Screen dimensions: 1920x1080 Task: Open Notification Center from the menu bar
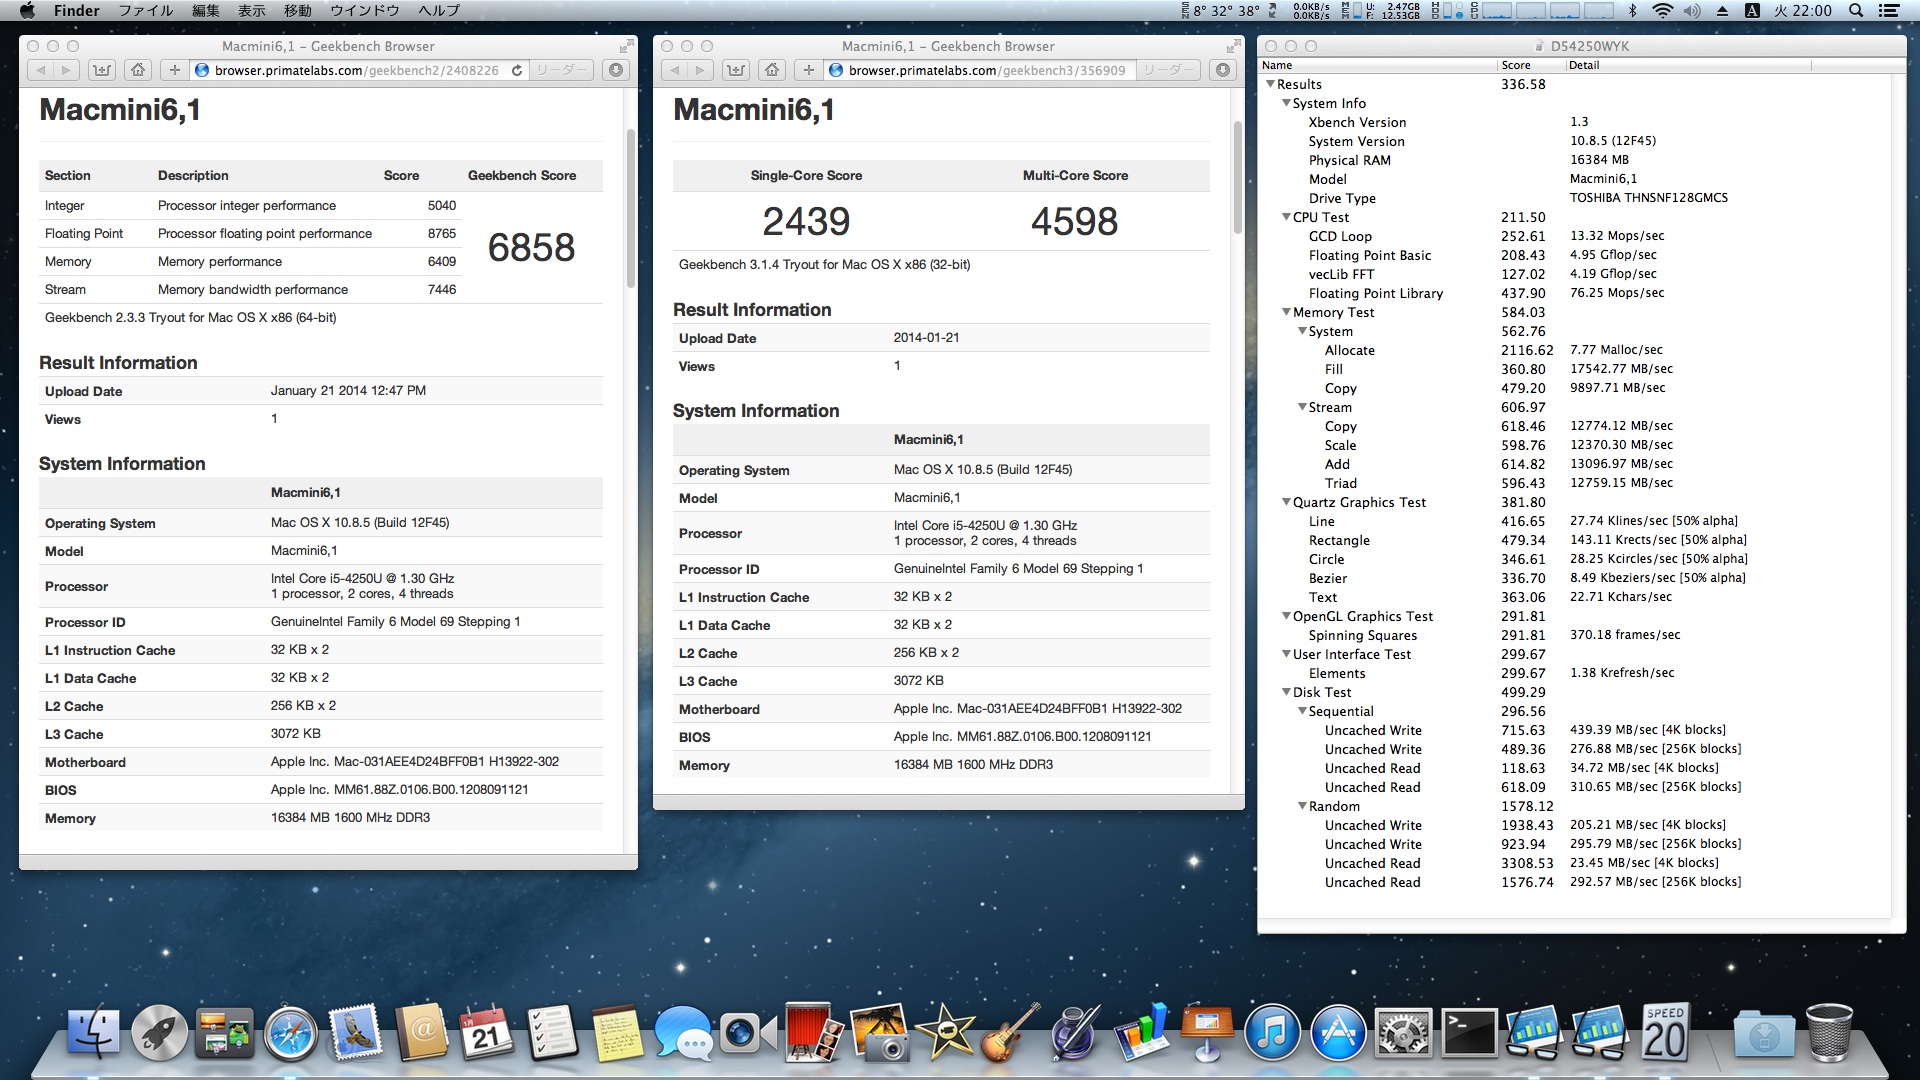(1889, 11)
